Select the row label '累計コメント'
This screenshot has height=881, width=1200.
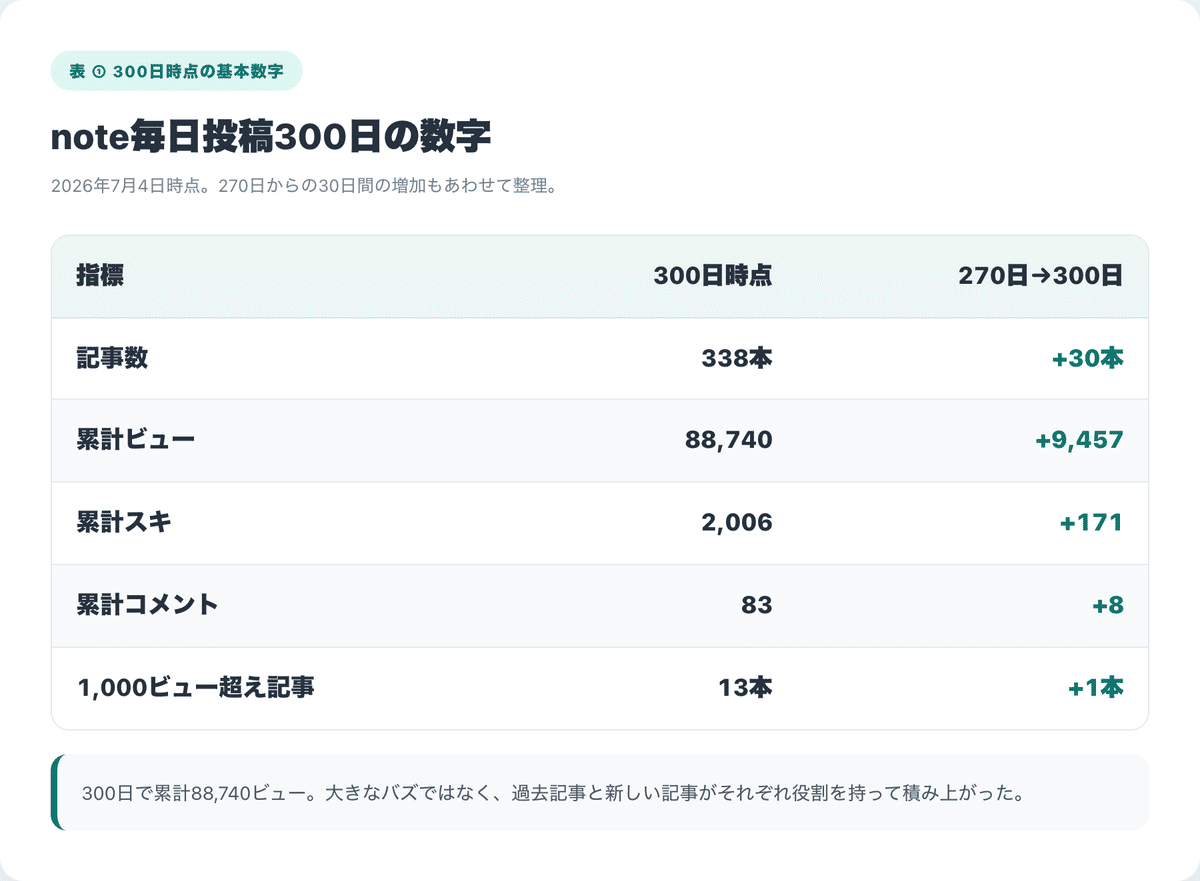pos(148,605)
